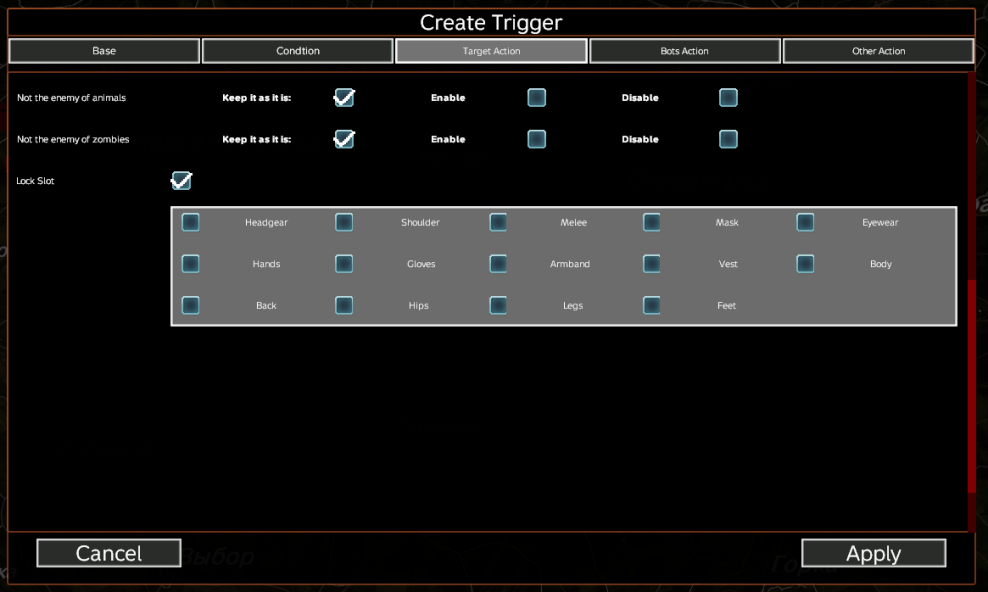Check the Vest slot box
The image size is (988, 592).
[x=652, y=264]
